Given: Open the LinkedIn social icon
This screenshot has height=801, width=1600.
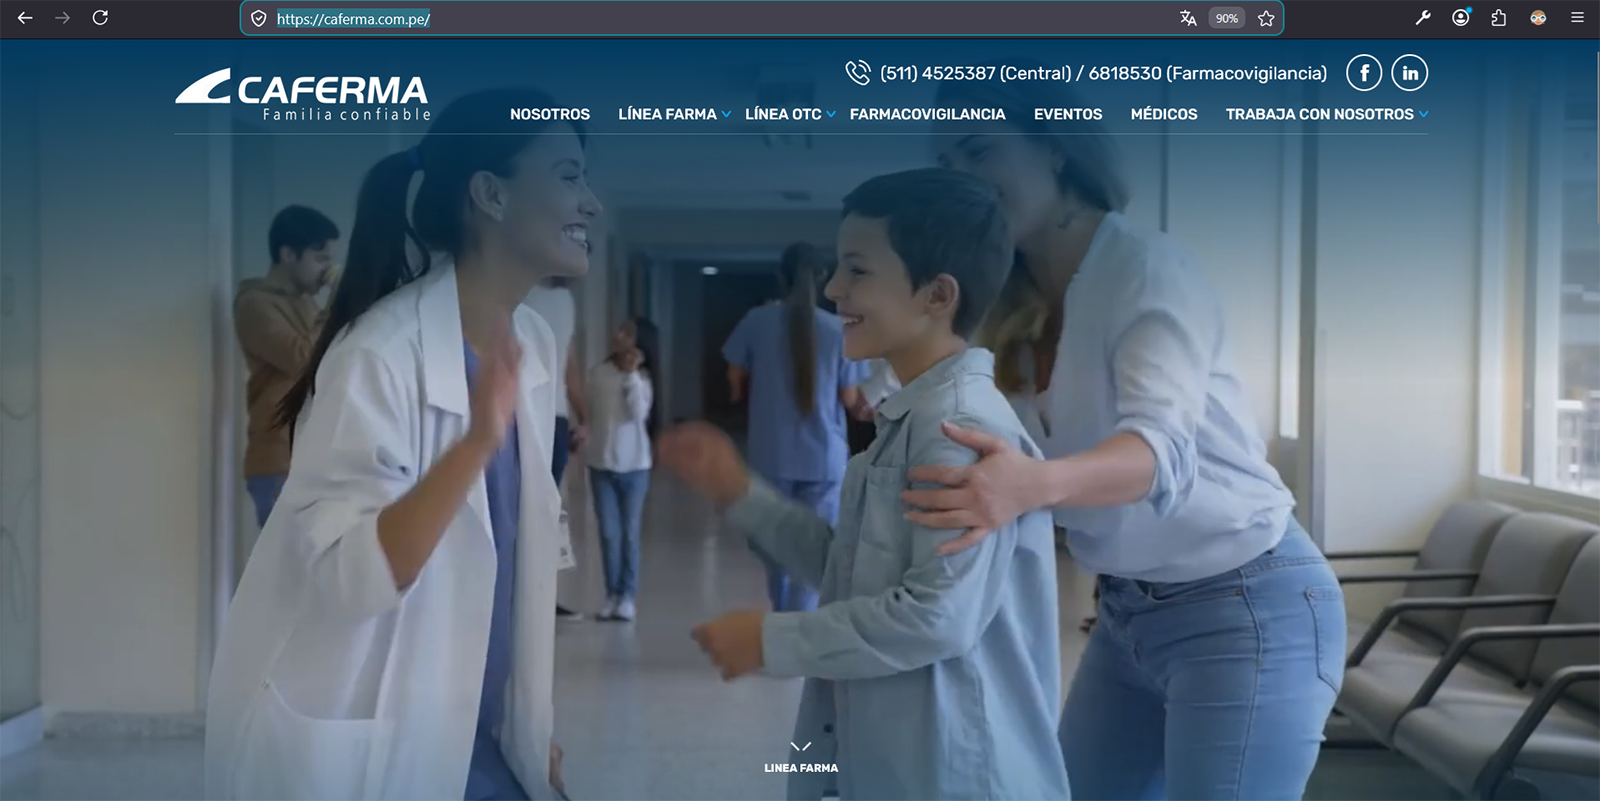Looking at the screenshot, I should click(1410, 73).
